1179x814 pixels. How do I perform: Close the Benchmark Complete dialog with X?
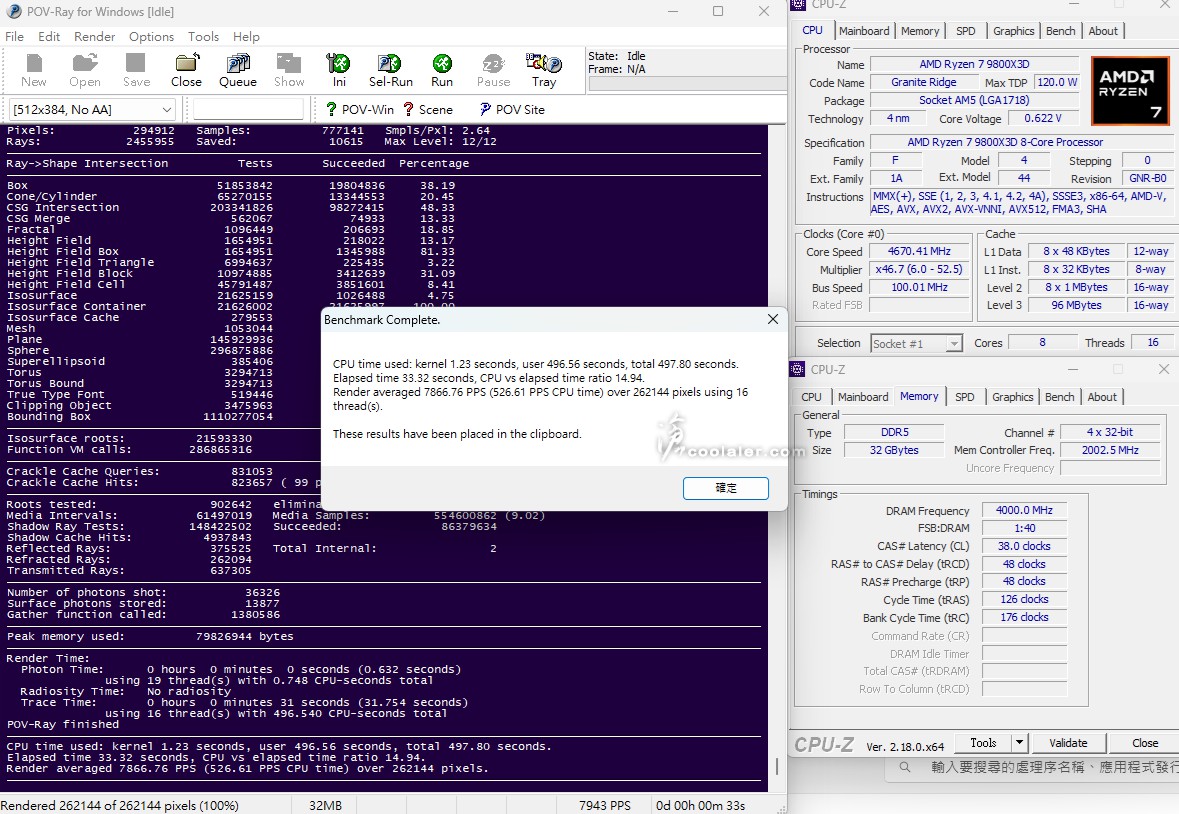[x=772, y=319]
